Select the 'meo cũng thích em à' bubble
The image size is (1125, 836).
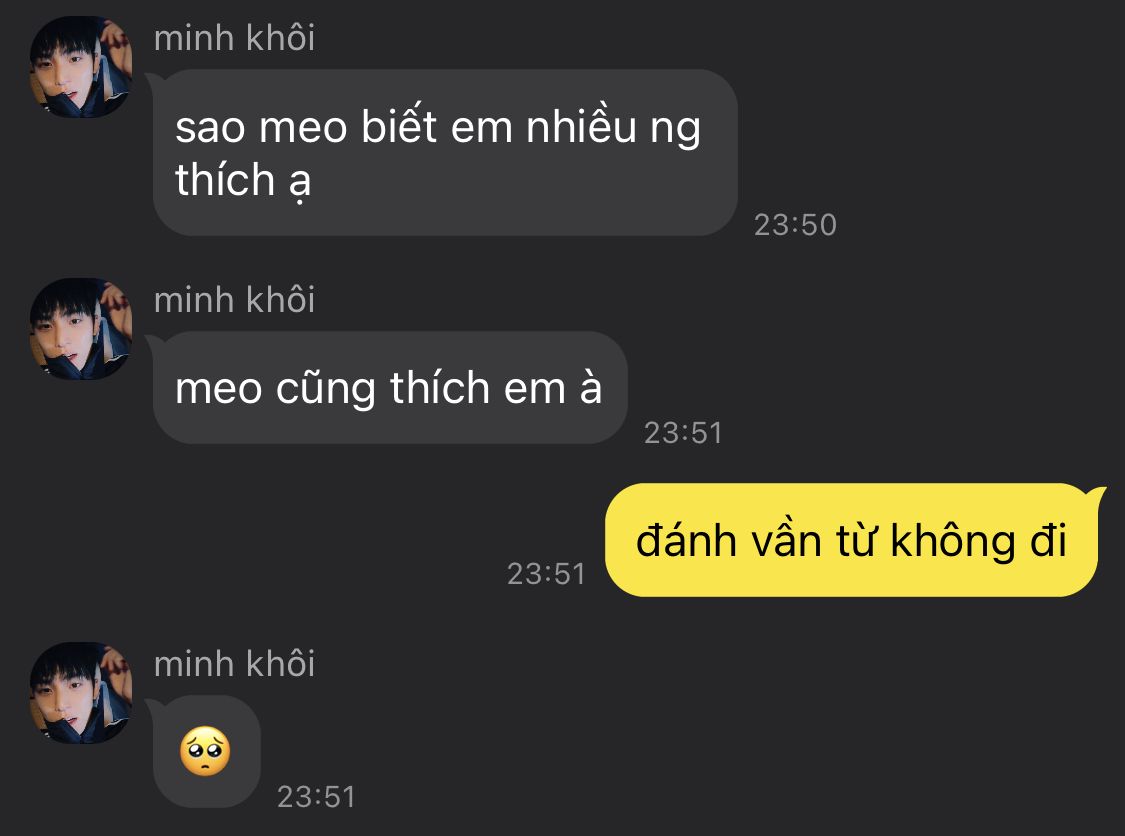pyautogui.click(x=390, y=388)
